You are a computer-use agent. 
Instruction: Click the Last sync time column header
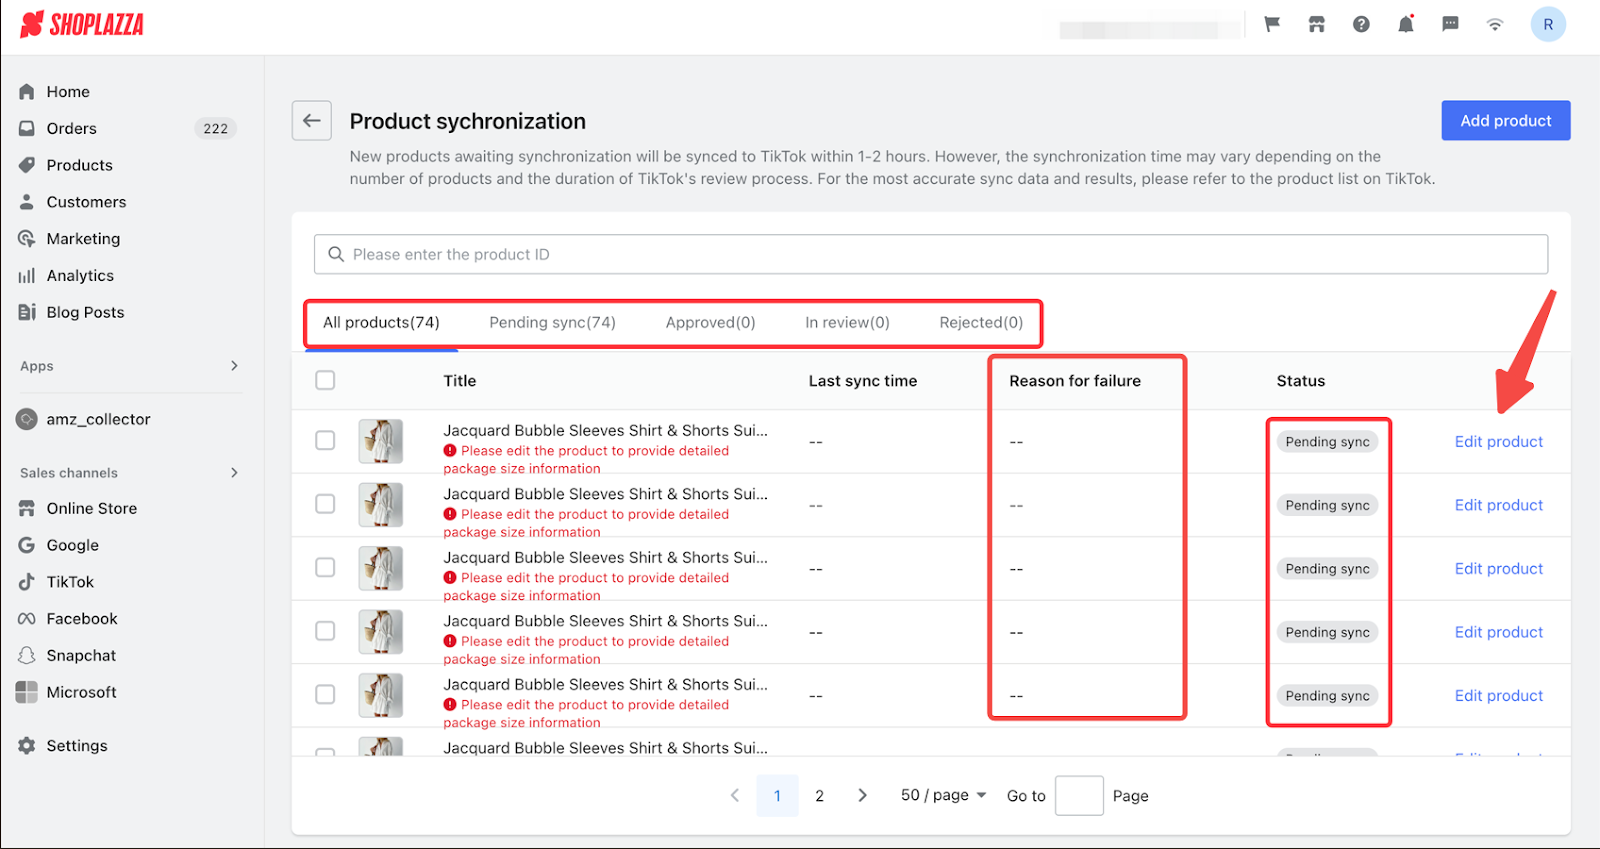pos(862,380)
